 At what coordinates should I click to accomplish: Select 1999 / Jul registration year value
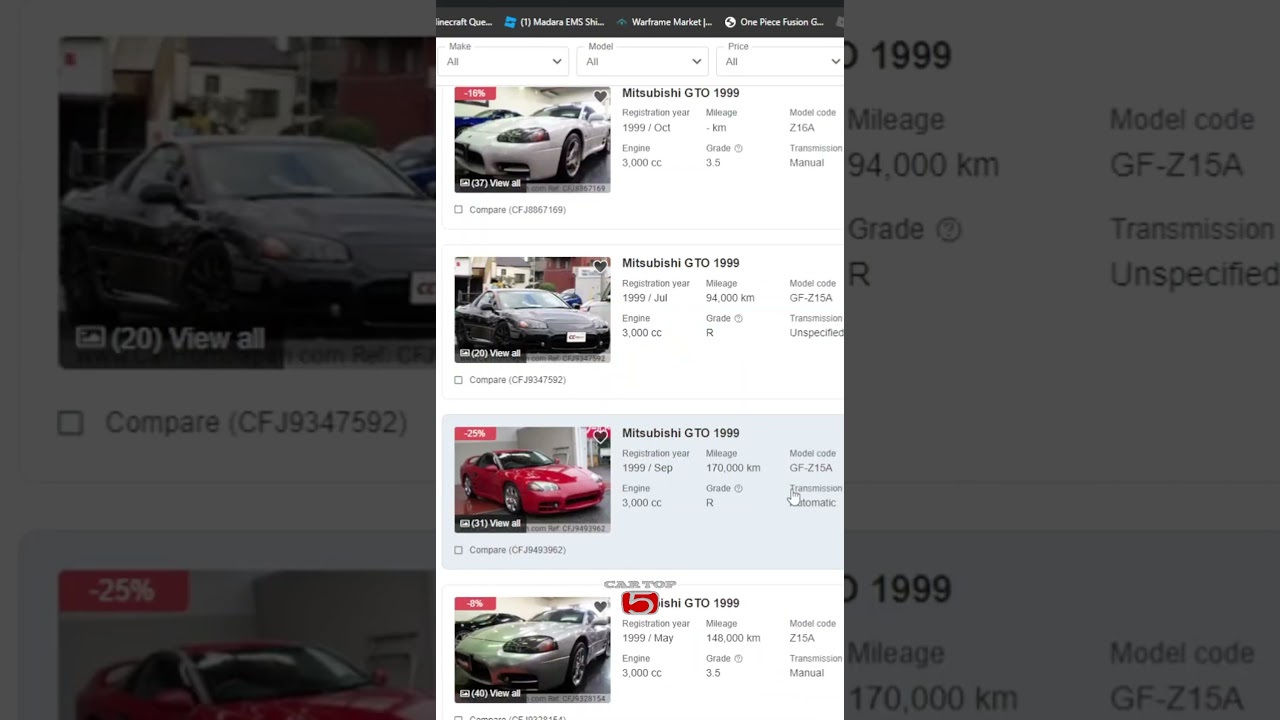click(x=645, y=298)
